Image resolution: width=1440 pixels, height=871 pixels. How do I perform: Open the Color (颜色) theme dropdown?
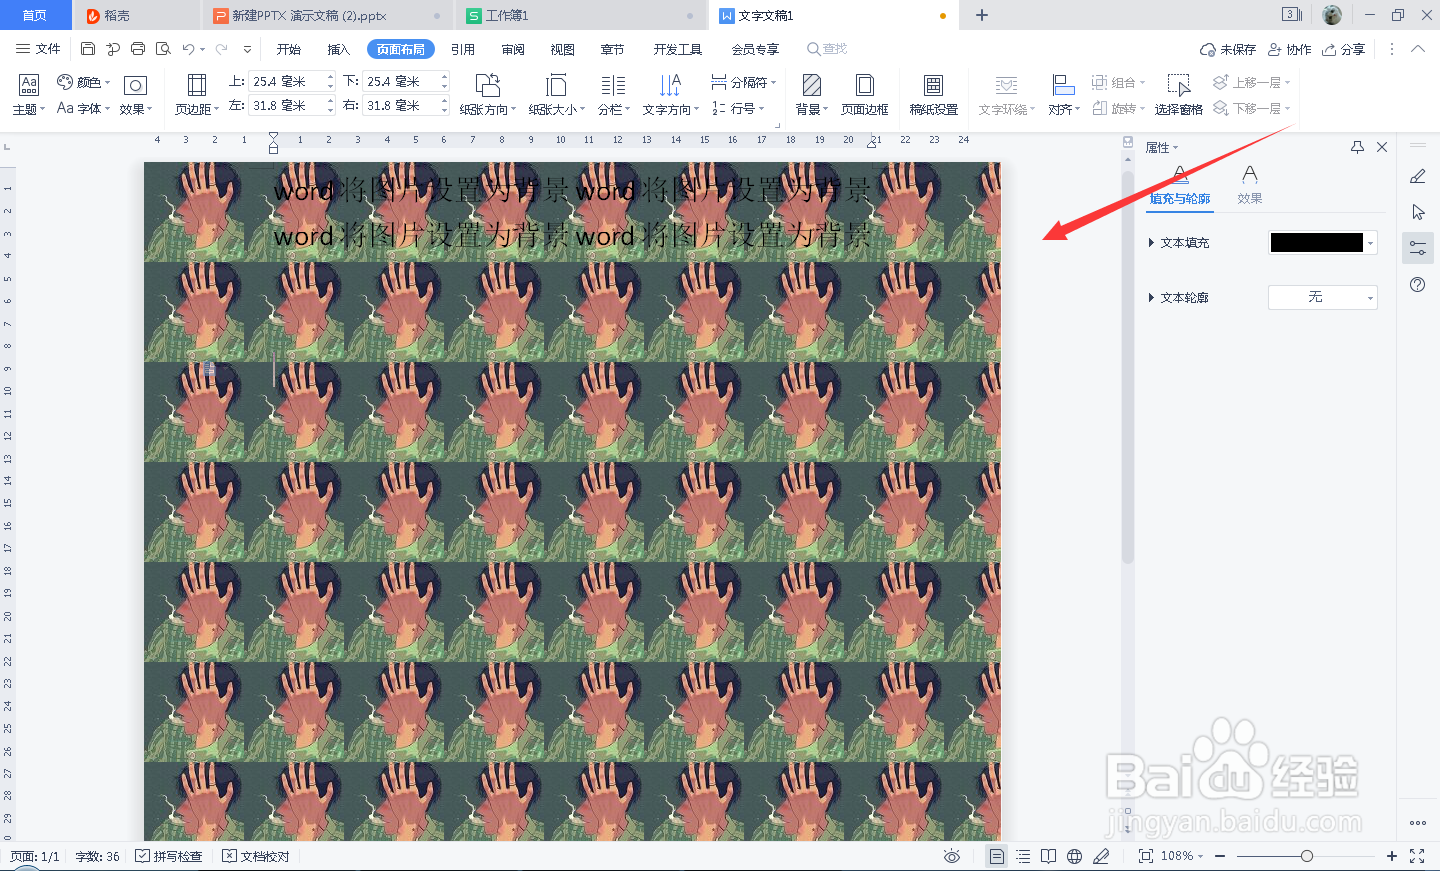[84, 82]
